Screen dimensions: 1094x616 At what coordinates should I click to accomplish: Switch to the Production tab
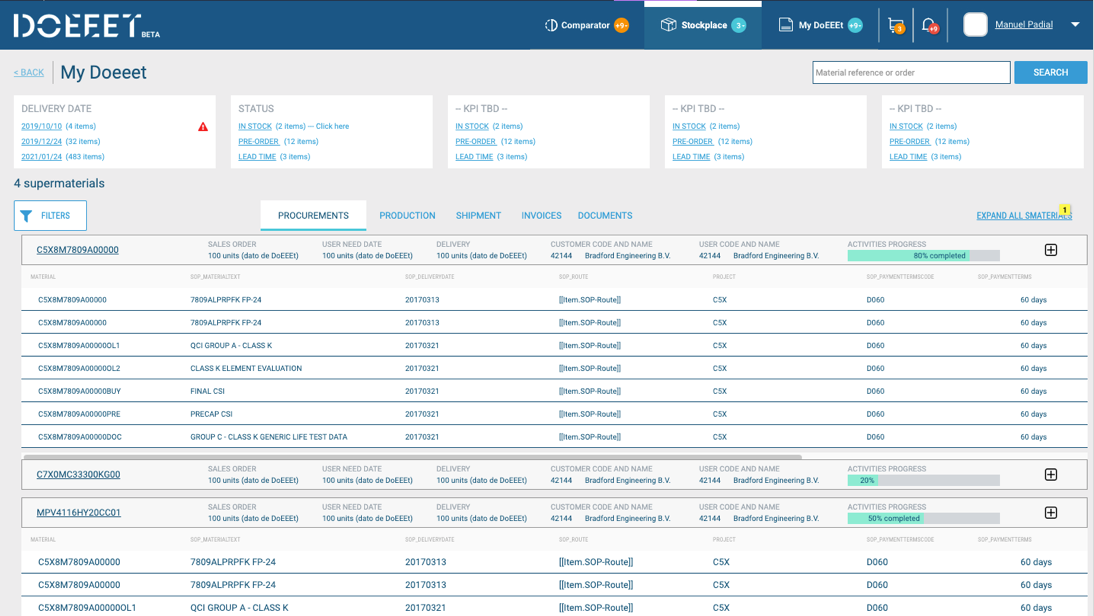coord(407,216)
